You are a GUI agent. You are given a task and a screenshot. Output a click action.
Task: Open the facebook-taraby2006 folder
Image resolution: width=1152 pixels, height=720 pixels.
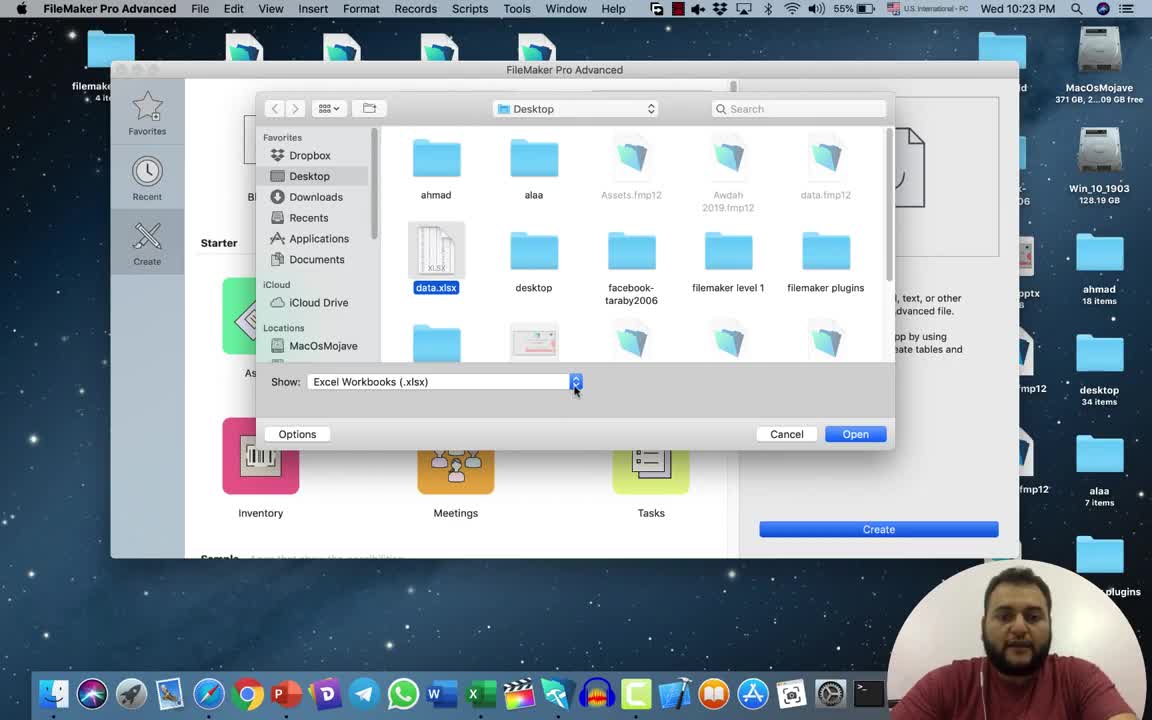tap(631, 251)
